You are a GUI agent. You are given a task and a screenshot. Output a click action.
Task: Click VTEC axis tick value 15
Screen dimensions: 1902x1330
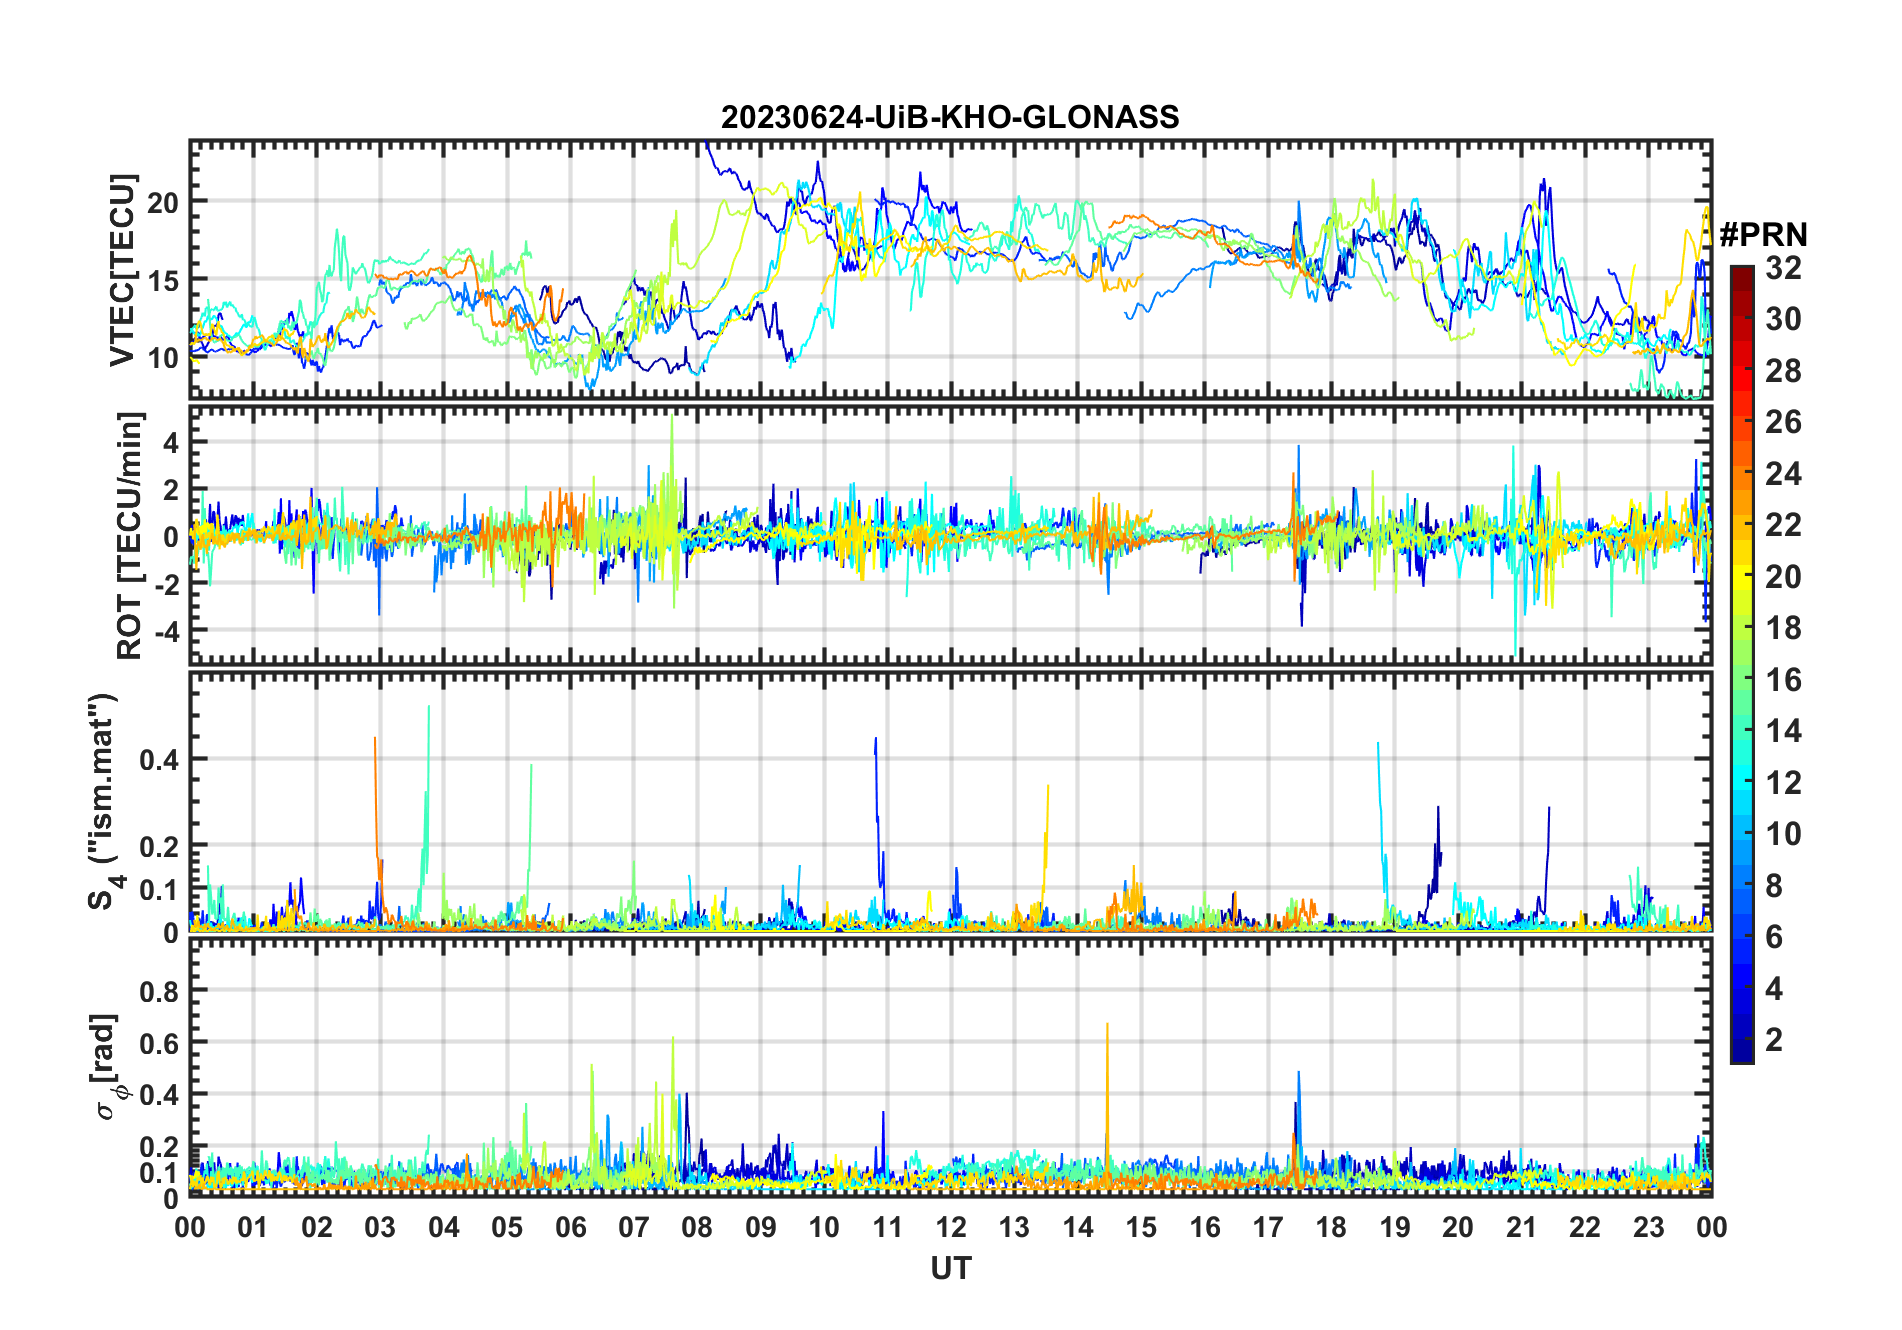163,280
